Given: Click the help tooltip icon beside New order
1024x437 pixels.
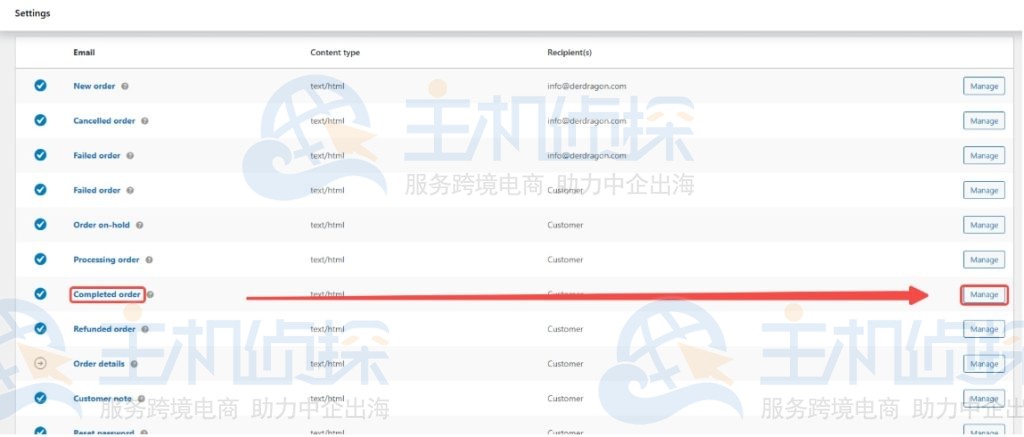Looking at the screenshot, I should point(125,86).
